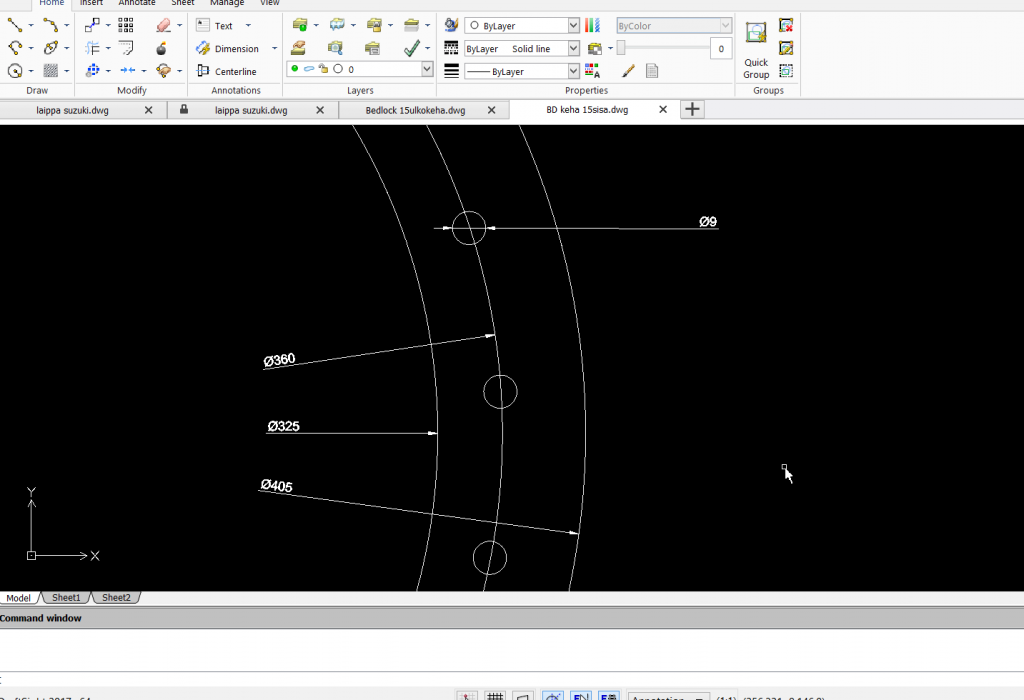Image resolution: width=1024 pixels, height=700 pixels.
Task: Click the ungroup icon with red X
Action: 786,25
